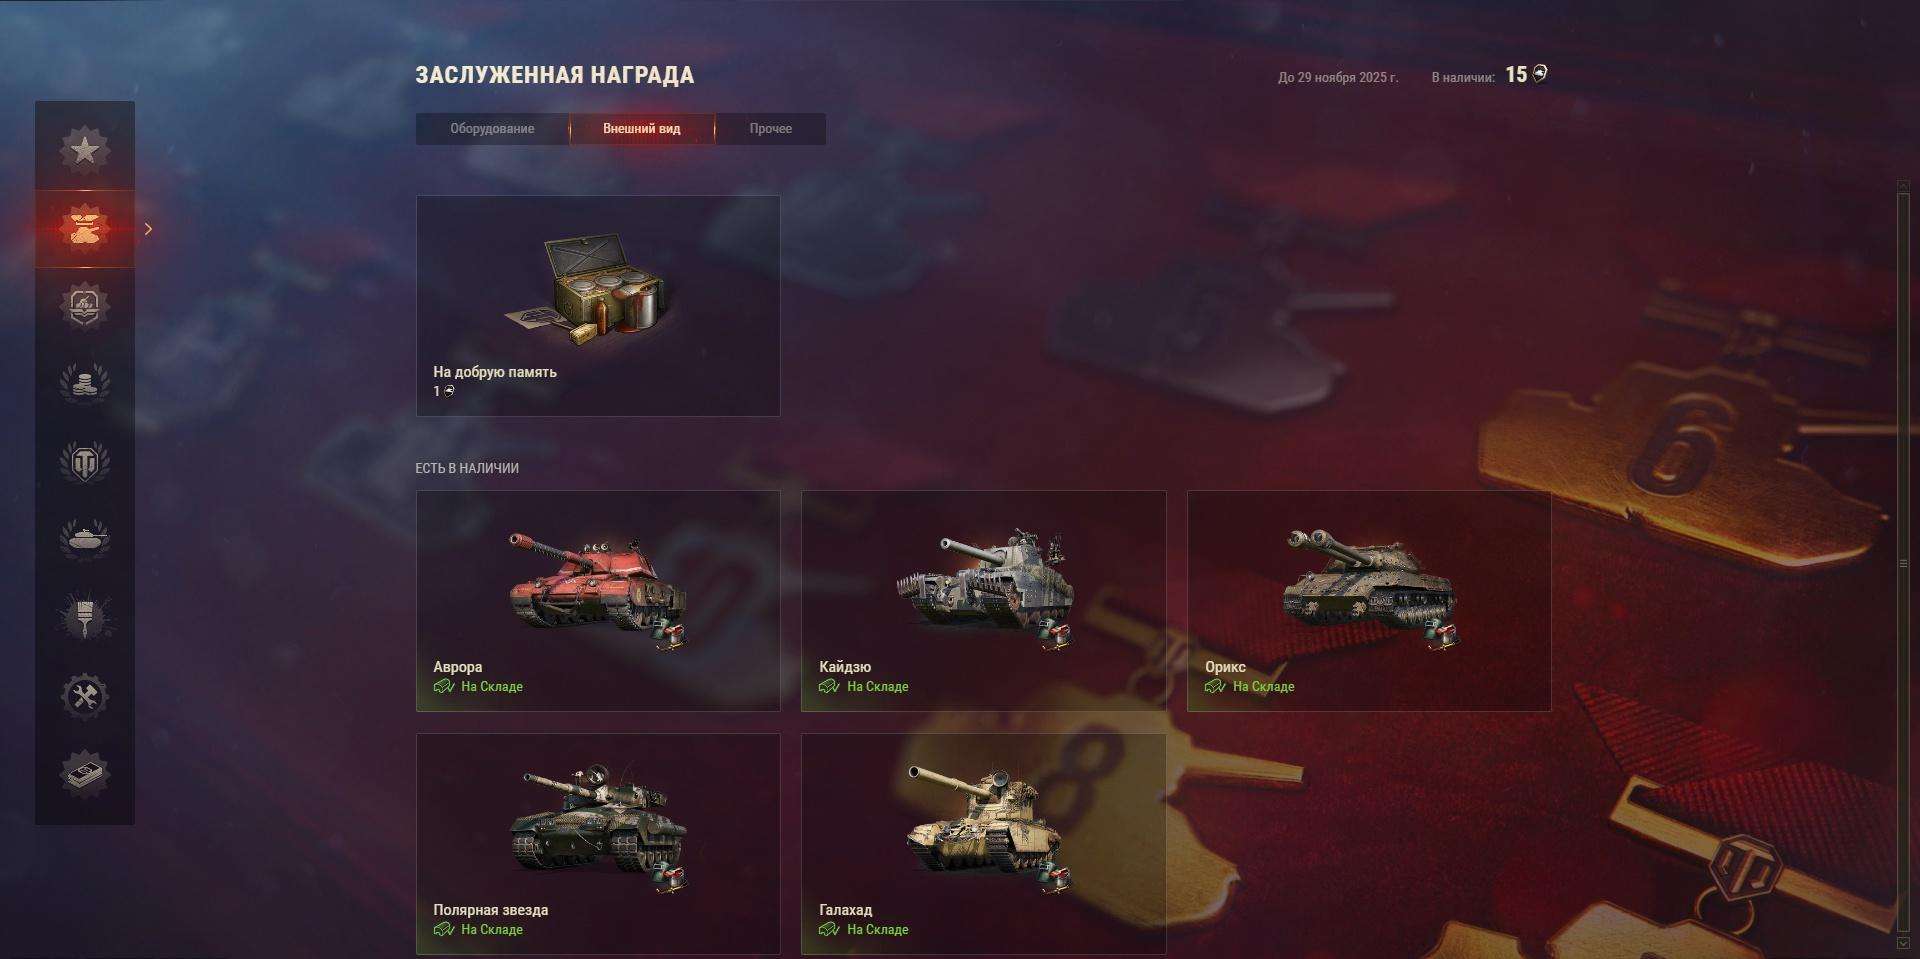Viewport: 1920px width, 959px height.
Task: Switch to the Внешний вид tab
Action: tap(642, 129)
